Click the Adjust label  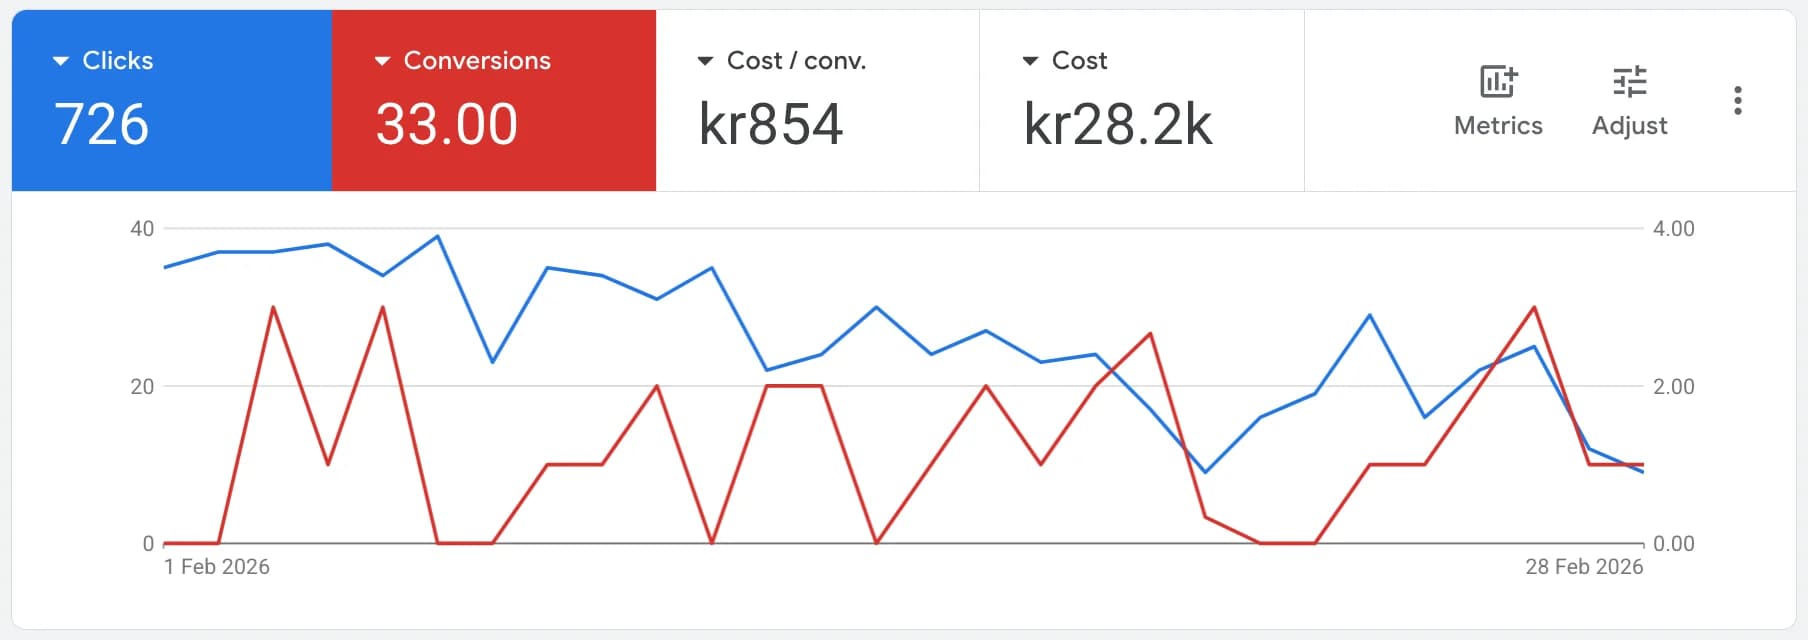pos(1630,126)
